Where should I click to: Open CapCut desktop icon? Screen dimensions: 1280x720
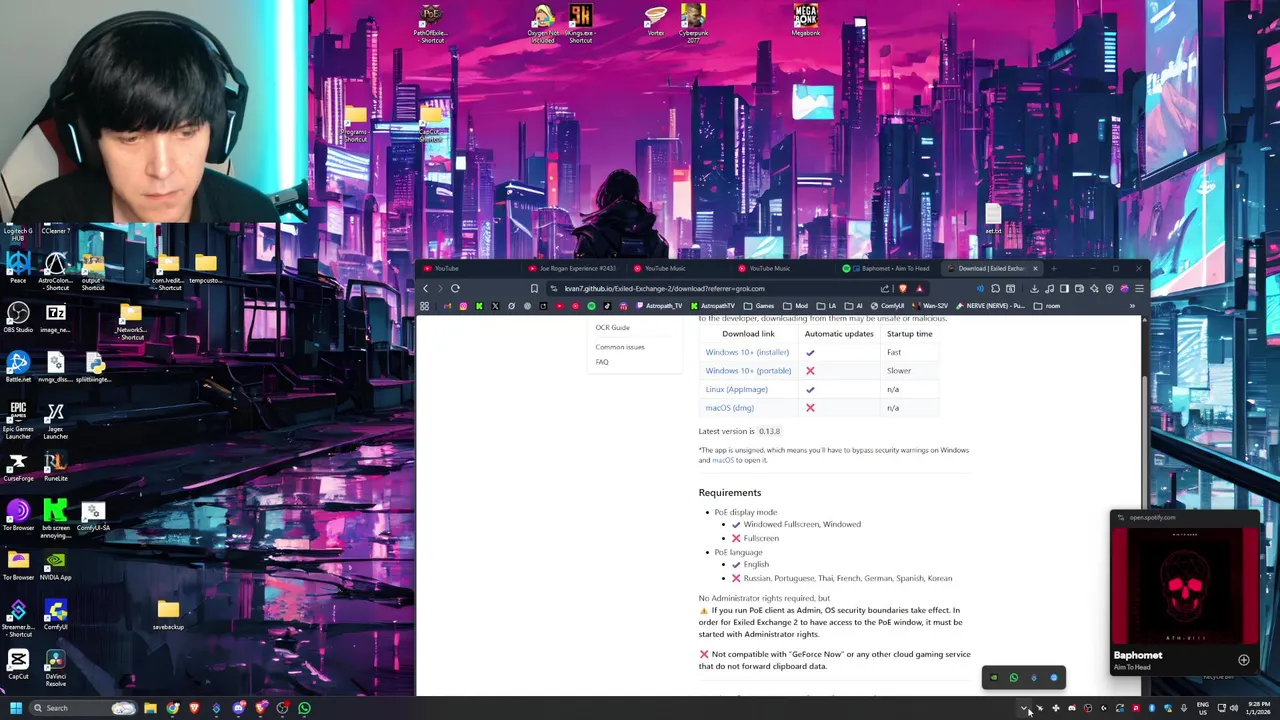click(x=18, y=665)
